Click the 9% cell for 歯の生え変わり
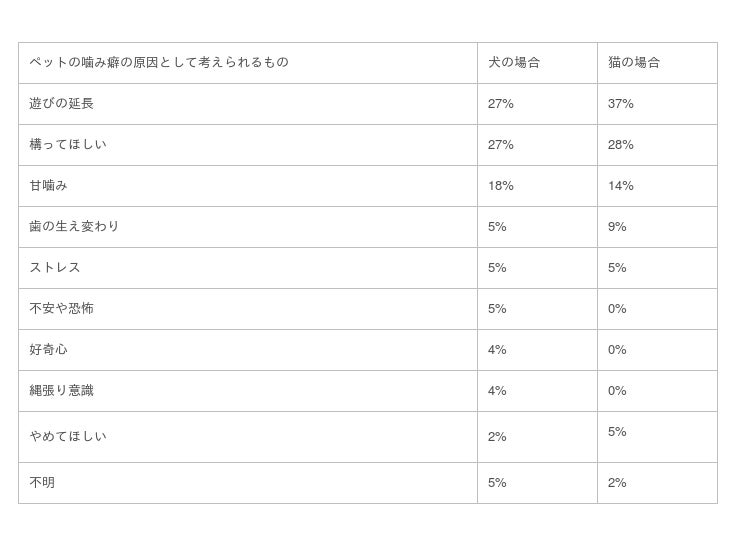The image size is (740, 544). [x=617, y=227]
